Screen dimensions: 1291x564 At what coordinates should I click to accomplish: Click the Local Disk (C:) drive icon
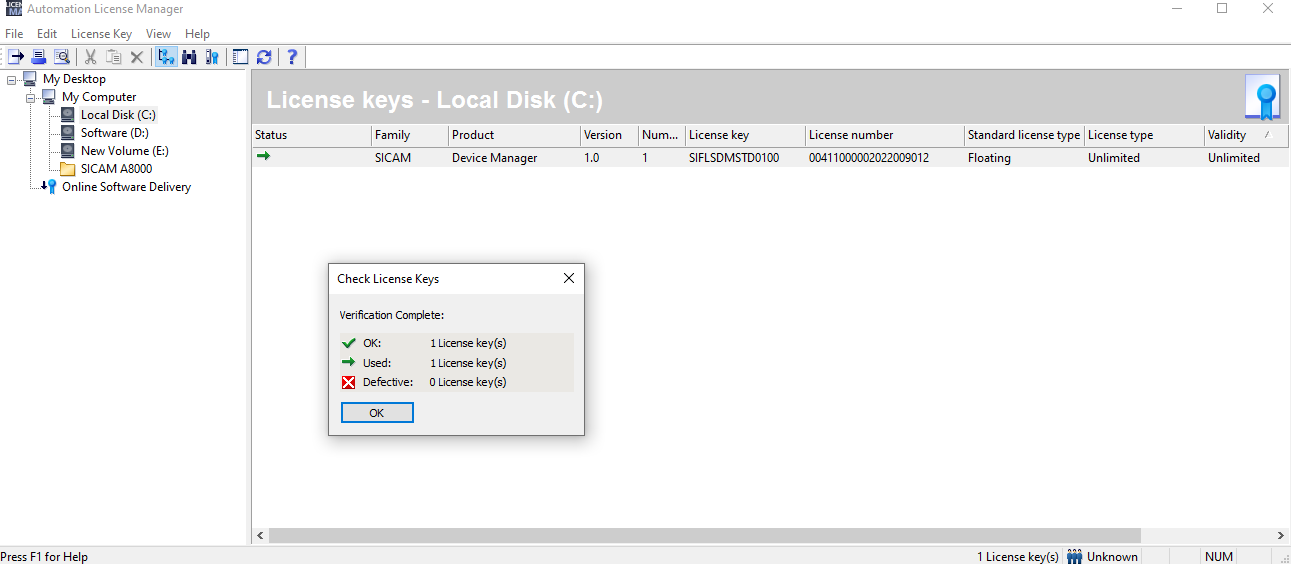point(68,115)
